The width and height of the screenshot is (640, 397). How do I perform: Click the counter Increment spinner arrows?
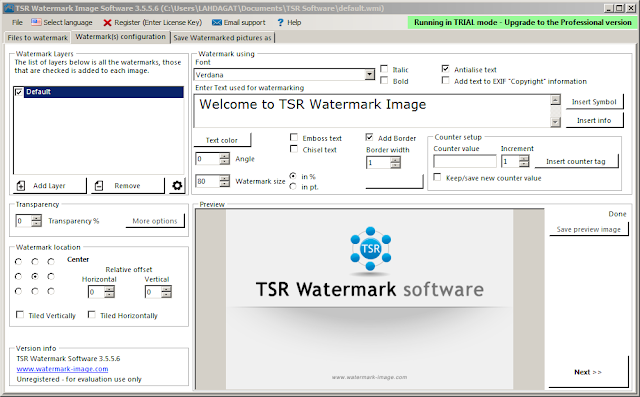click(524, 161)
